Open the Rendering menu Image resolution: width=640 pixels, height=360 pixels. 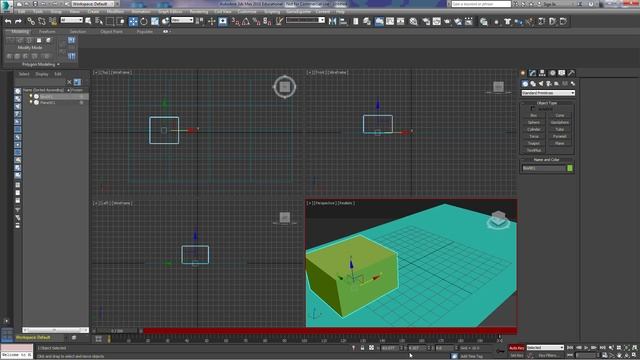click(x=199, y=12)
